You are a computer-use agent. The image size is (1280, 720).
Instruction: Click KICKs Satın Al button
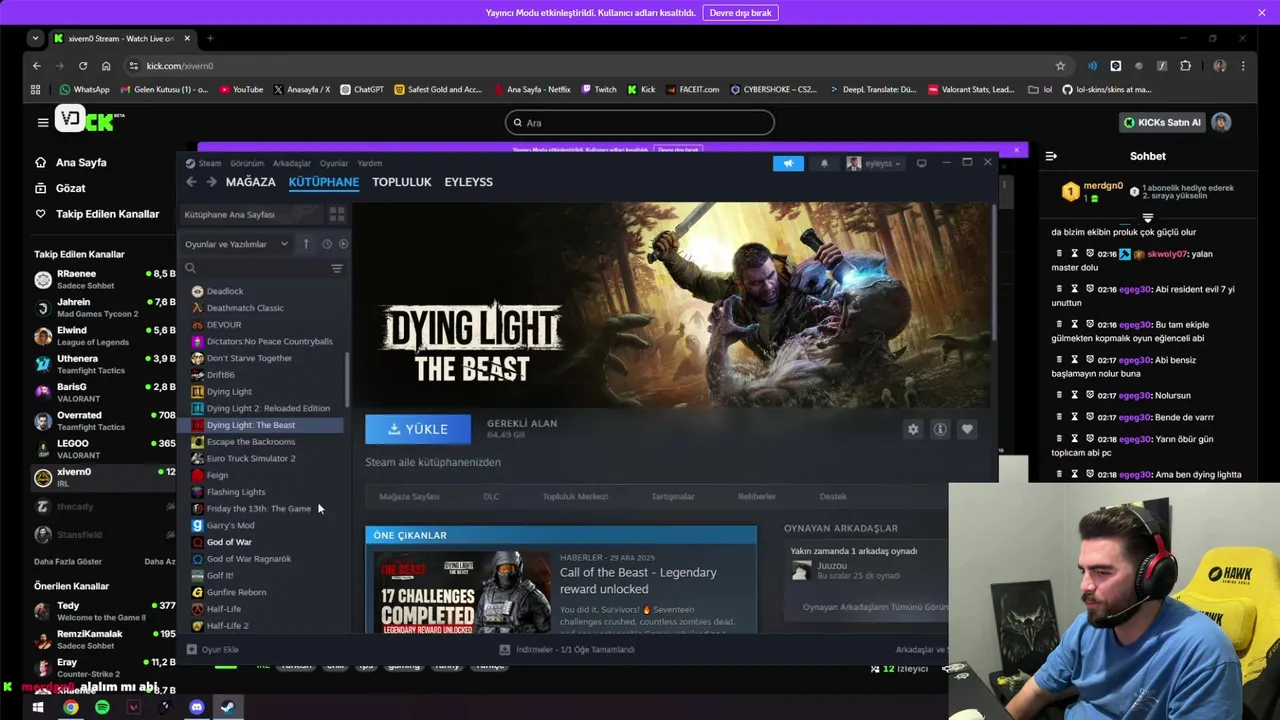click(x=1161, y=122)
